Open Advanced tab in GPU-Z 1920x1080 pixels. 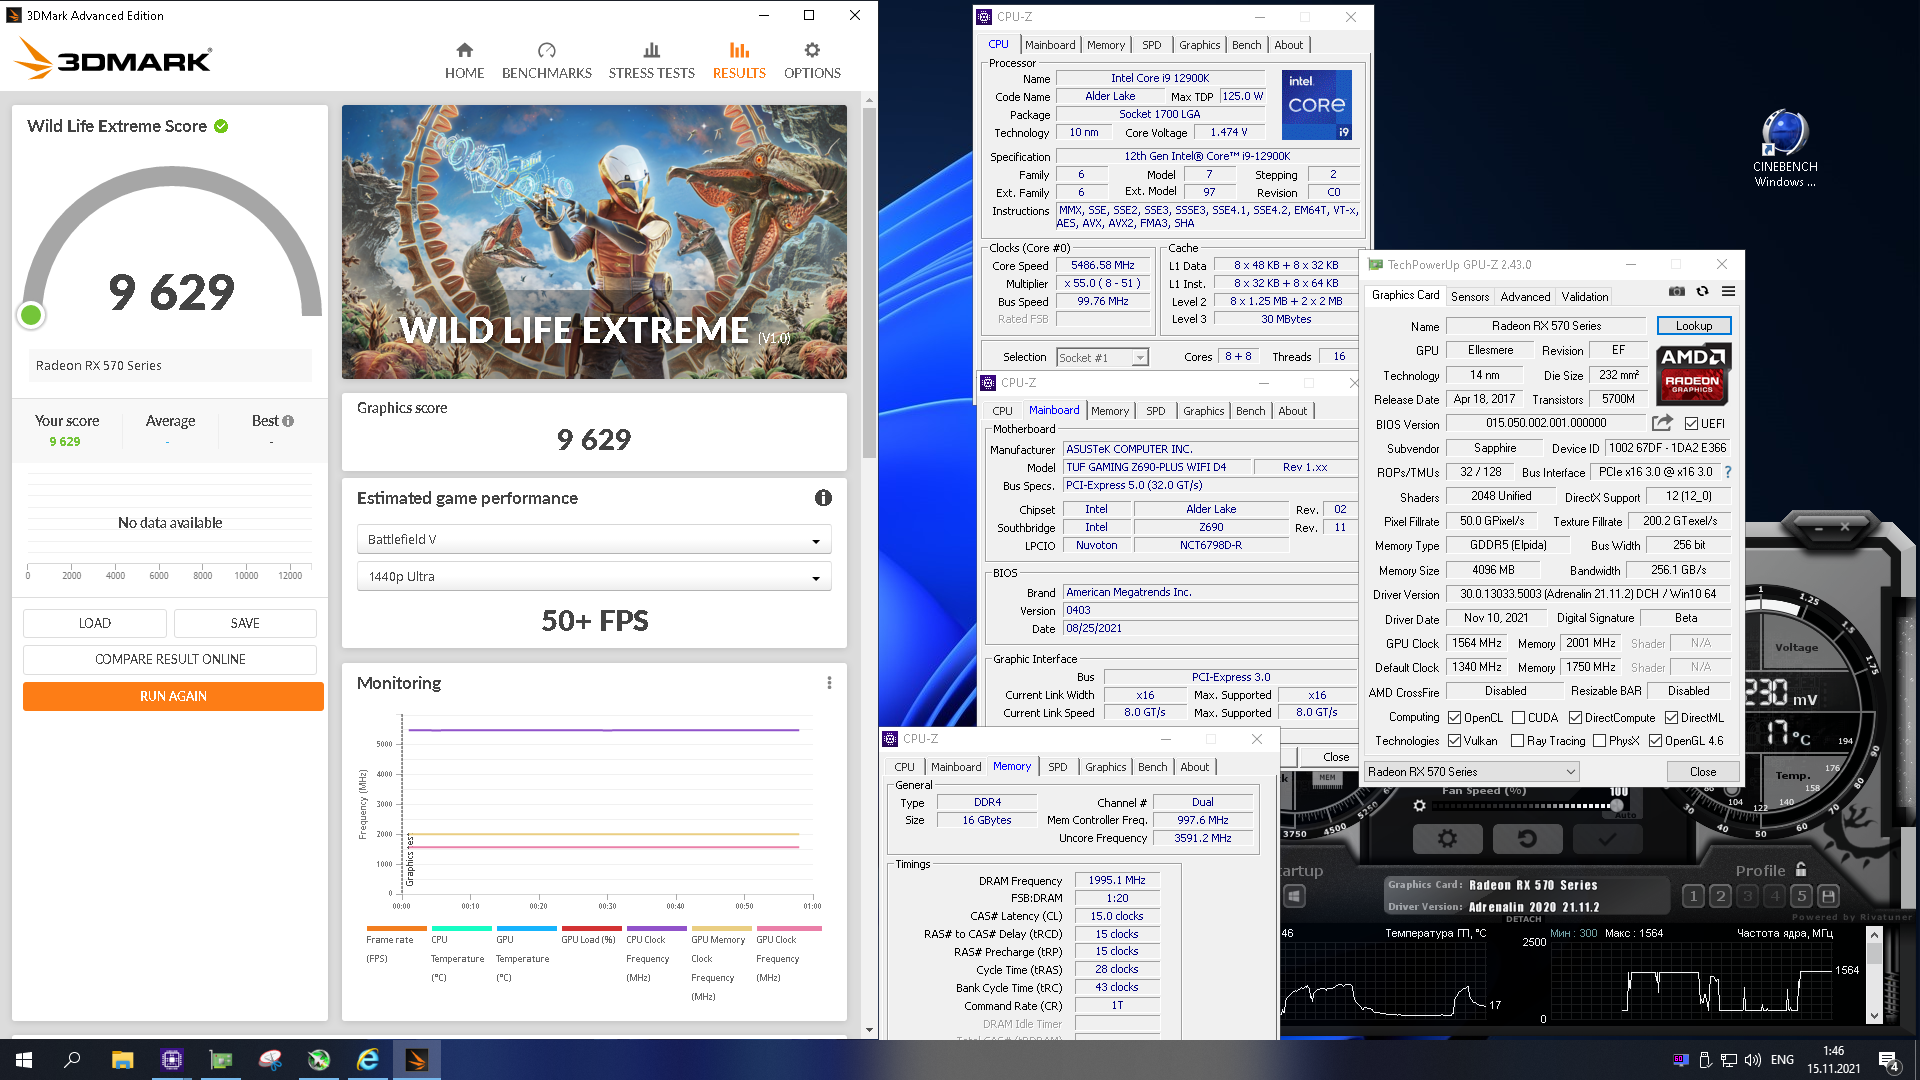pos(1525,296)
